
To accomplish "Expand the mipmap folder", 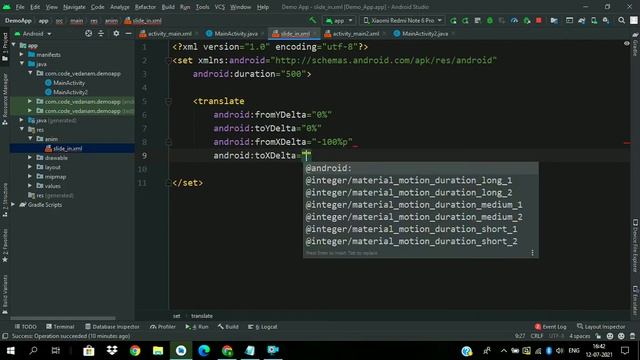I will point(30,176).
